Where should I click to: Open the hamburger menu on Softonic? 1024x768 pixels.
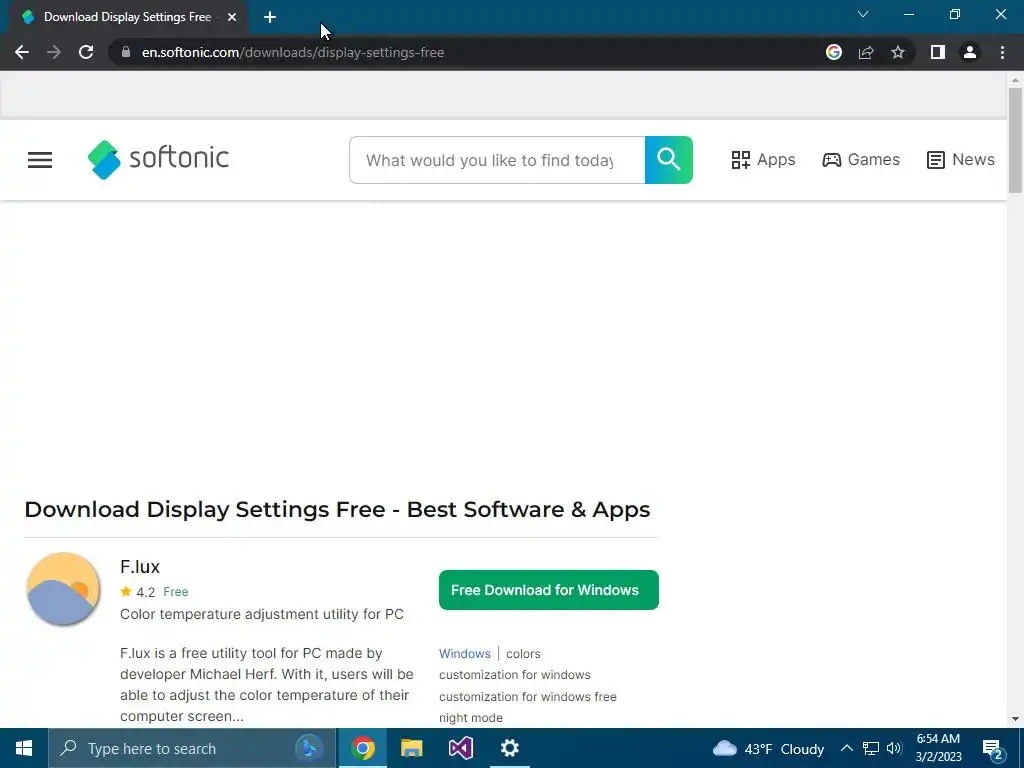click(40, 160)
